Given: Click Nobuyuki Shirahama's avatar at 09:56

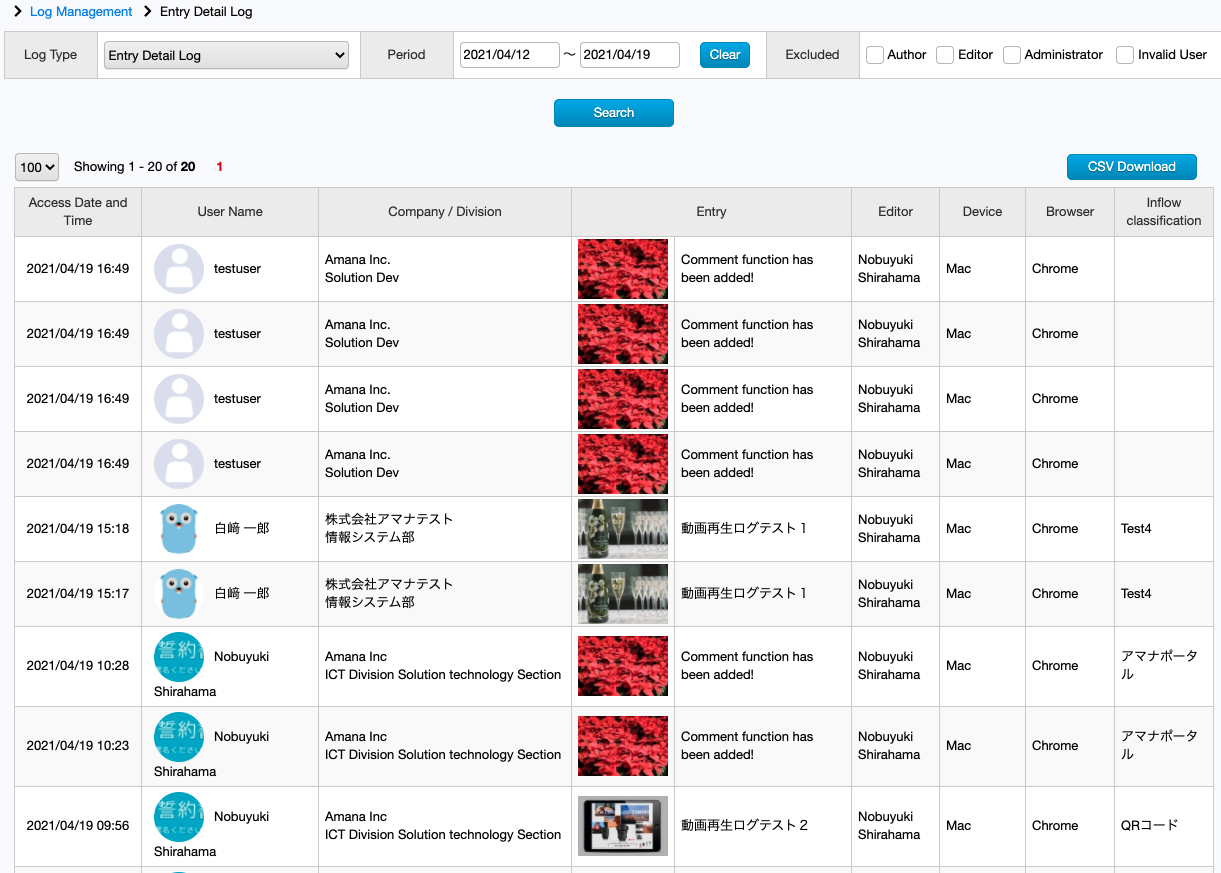Looking at the screenshot, I should pos(179,817).
